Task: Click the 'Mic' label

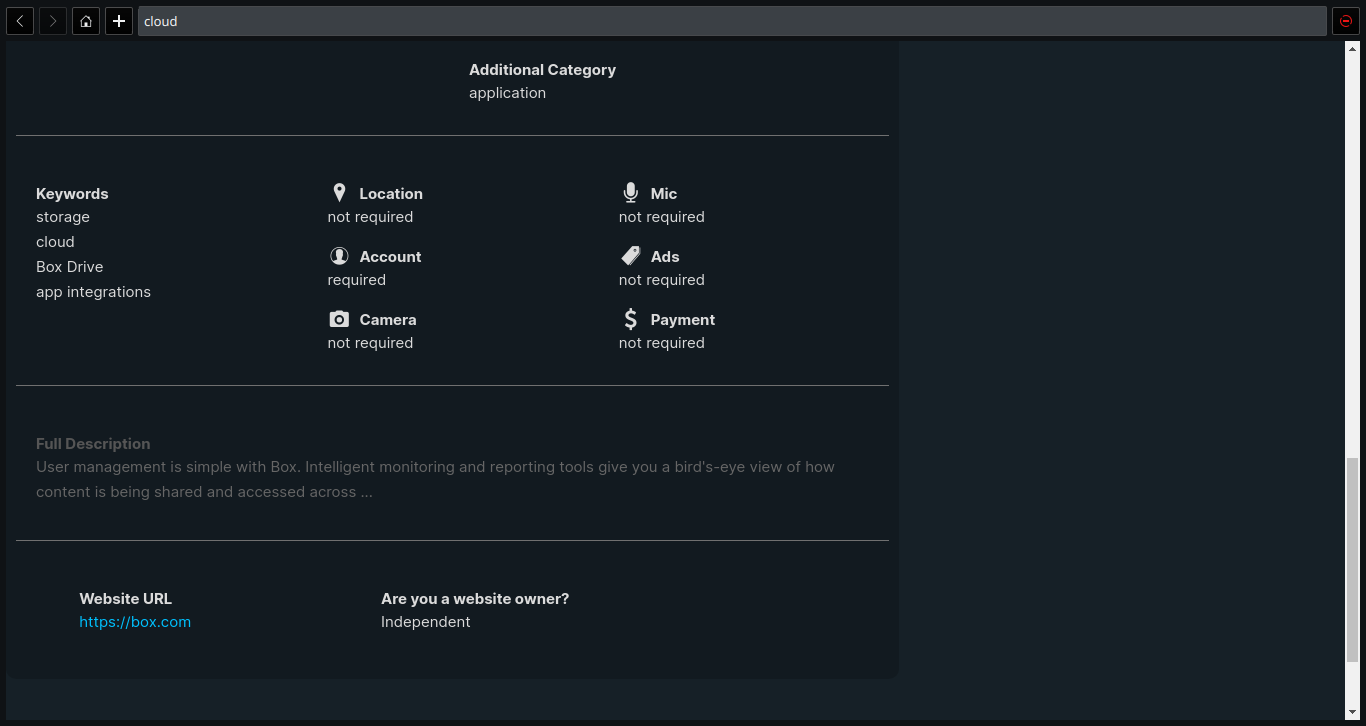Action: pos(664,194)
